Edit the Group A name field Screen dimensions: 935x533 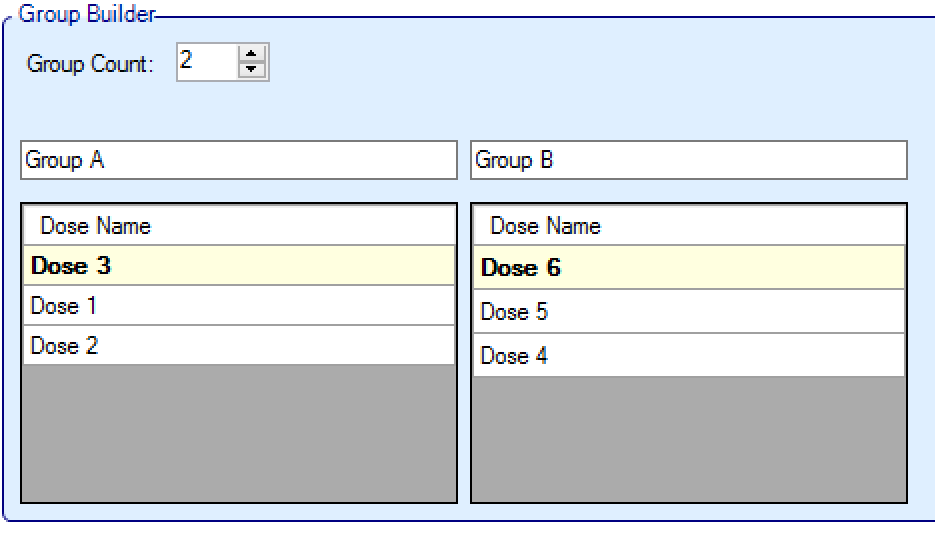(x=238, y=160)
